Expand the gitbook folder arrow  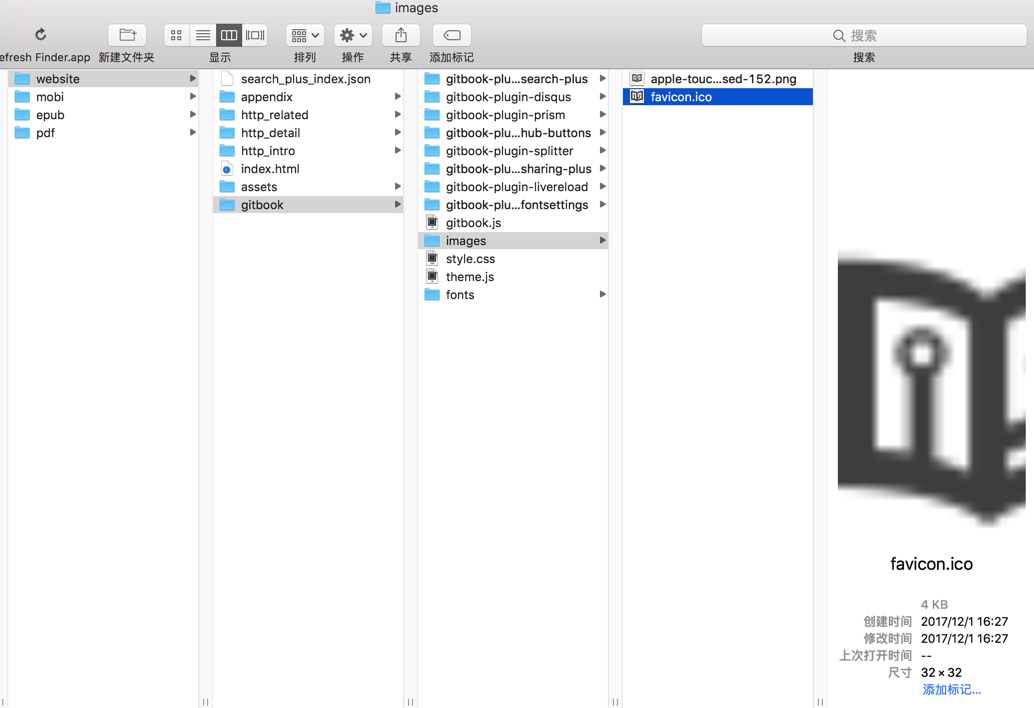398,205
